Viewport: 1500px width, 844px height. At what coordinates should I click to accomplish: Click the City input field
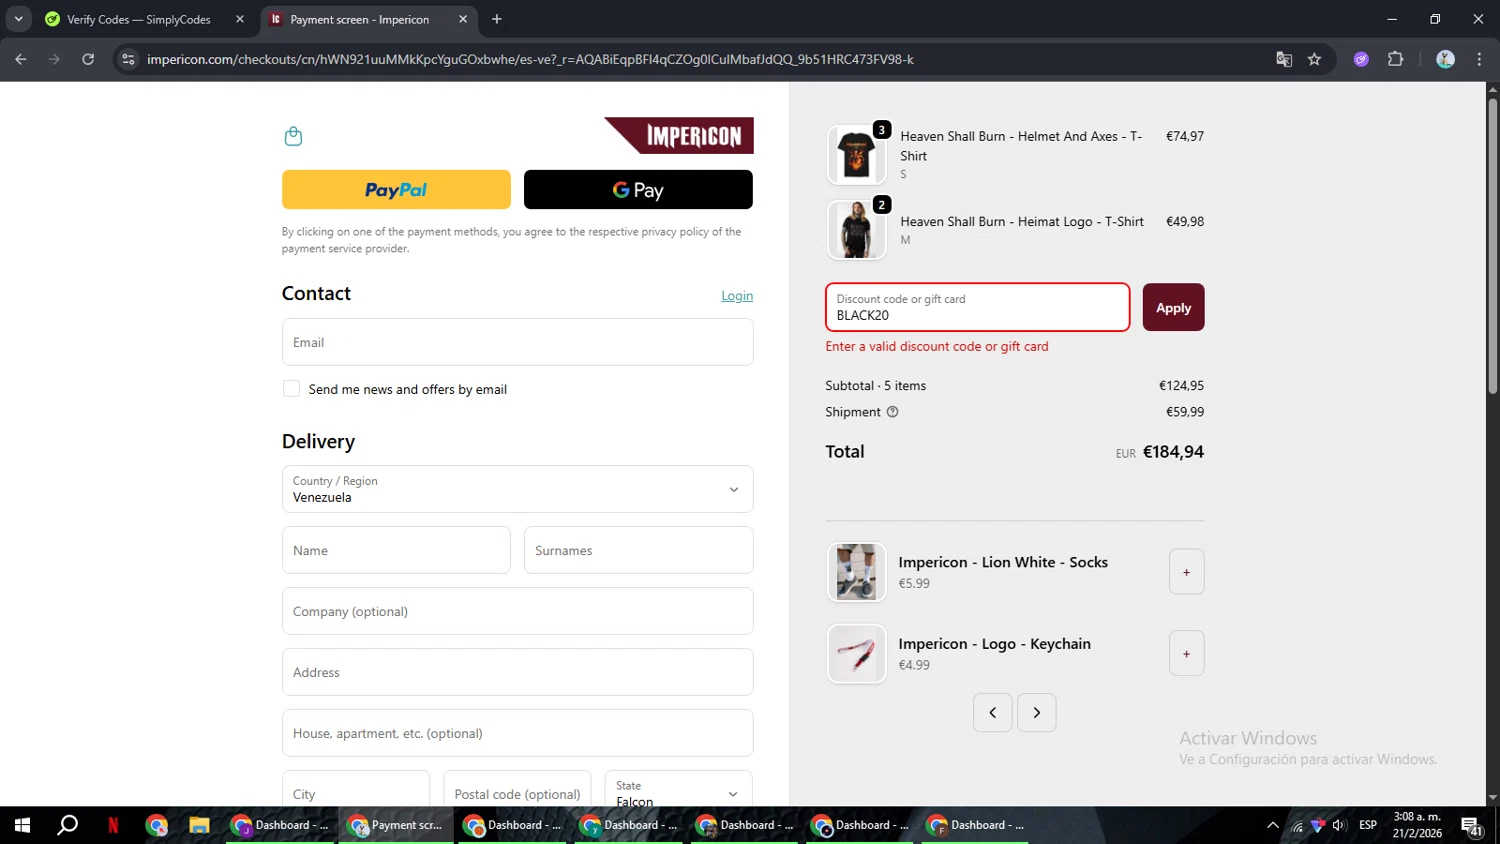(356, 790)
